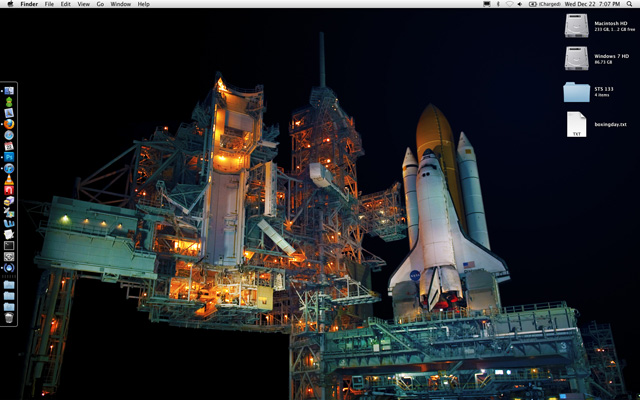This screenshot has width=640, height=400.
Task: Open the View menu
Action: click(x=83, y=4)
